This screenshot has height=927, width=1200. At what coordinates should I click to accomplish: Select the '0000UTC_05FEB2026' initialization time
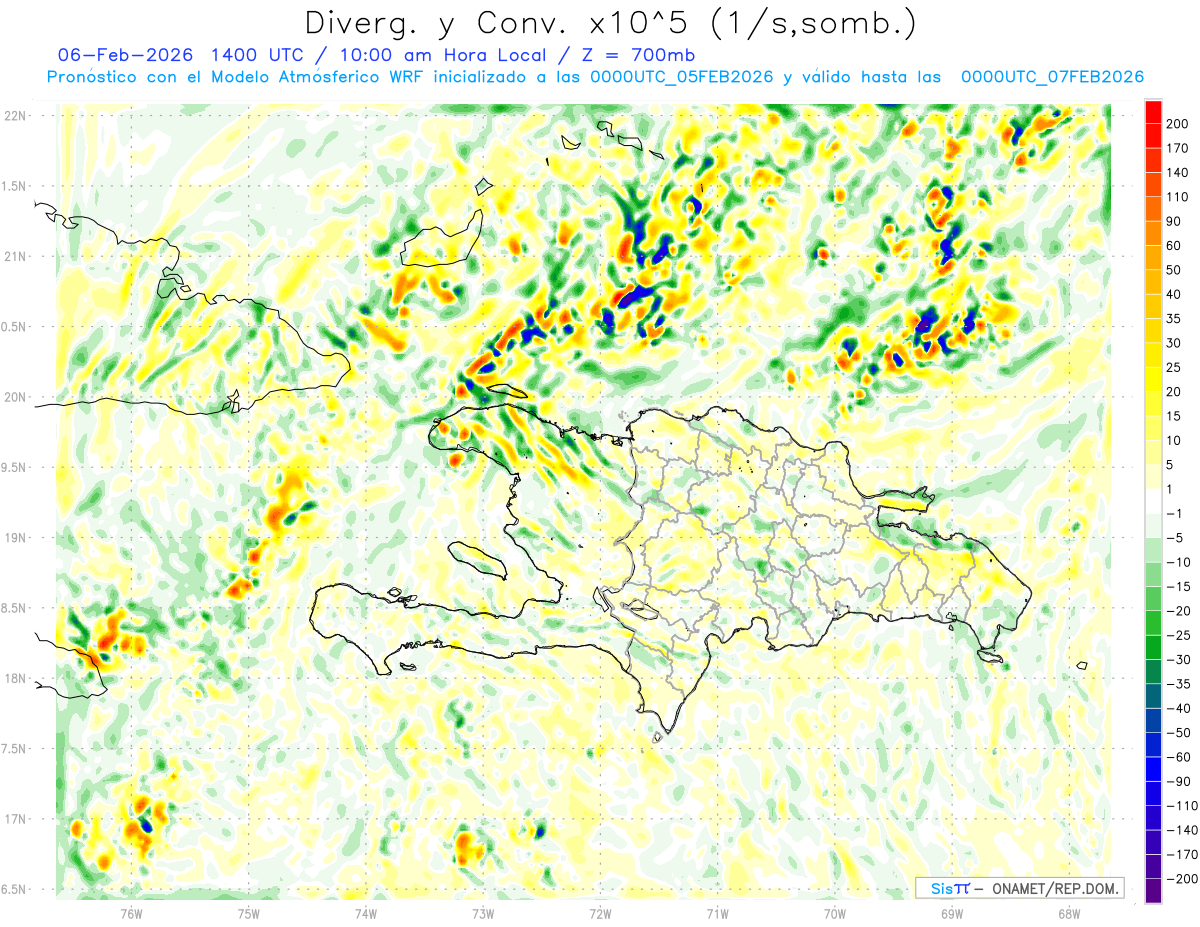682,77
